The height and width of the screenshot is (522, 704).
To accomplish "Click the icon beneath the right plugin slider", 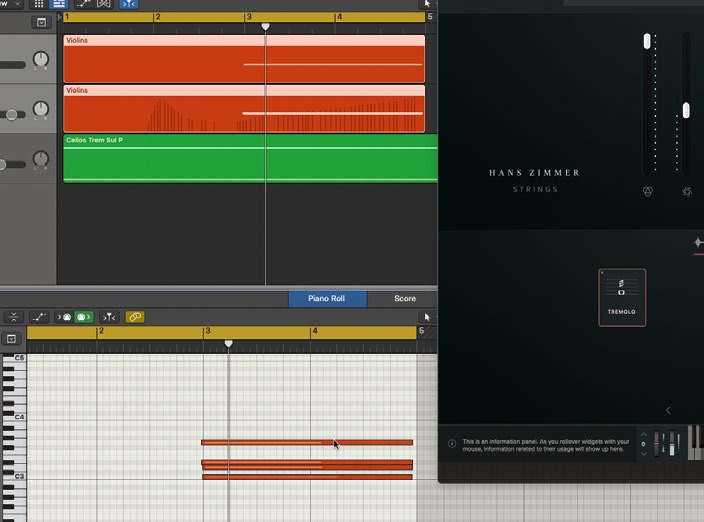I will click(x=687, y=192).
